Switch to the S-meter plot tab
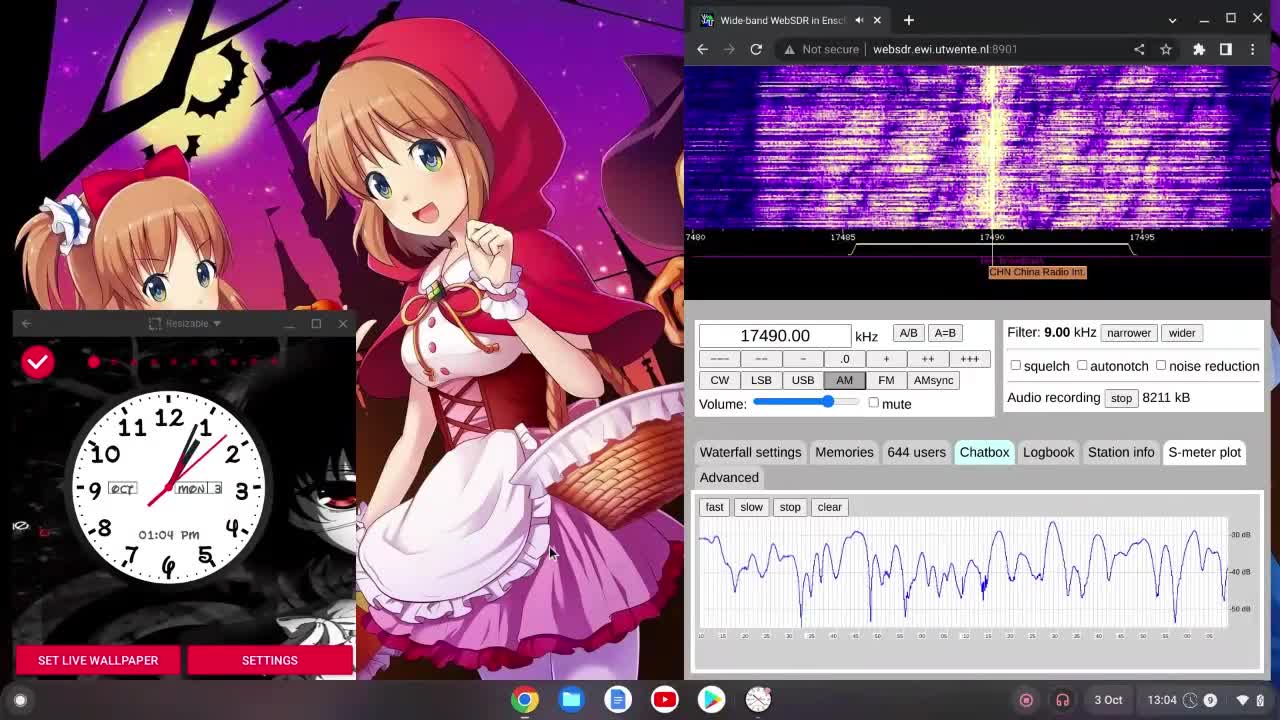Image resolution: width=1280 pixels, height=720 pixels. pos(1204,452)
